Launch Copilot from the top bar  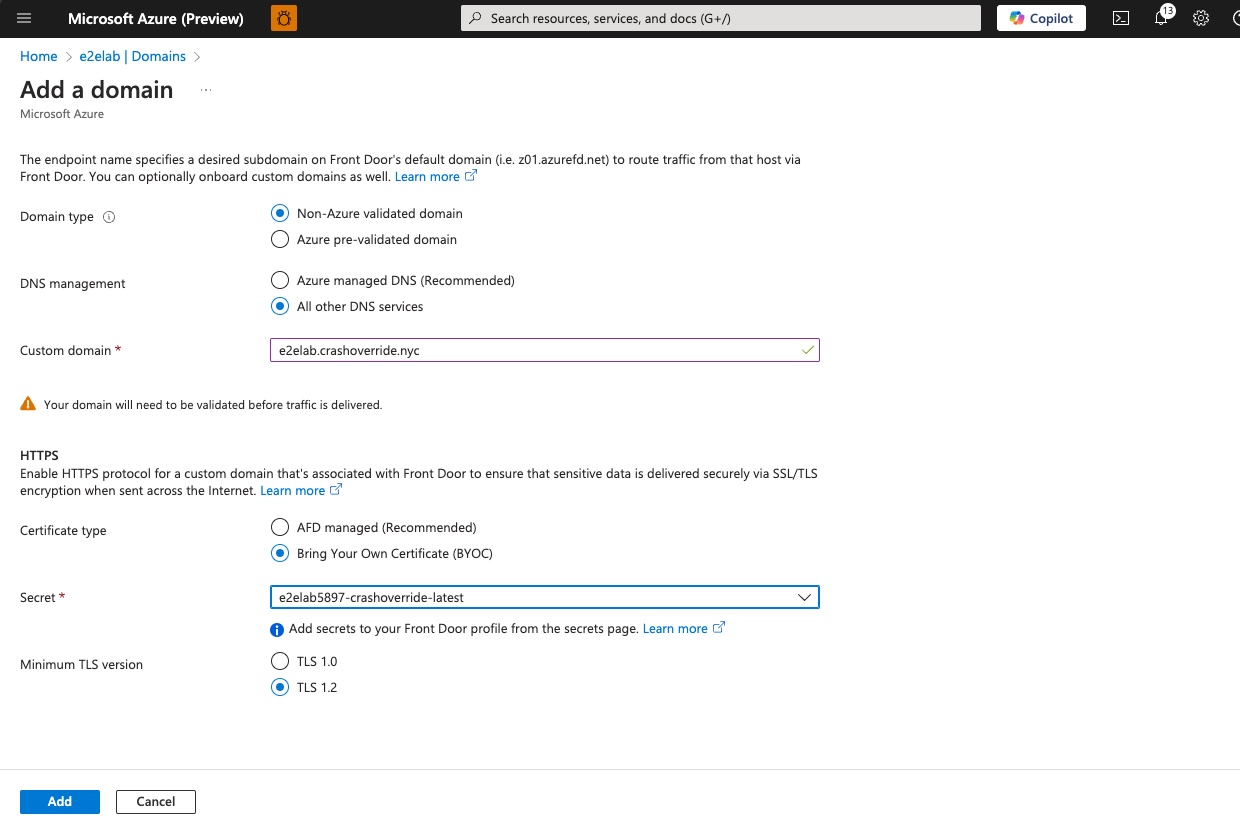[1041, 18]
